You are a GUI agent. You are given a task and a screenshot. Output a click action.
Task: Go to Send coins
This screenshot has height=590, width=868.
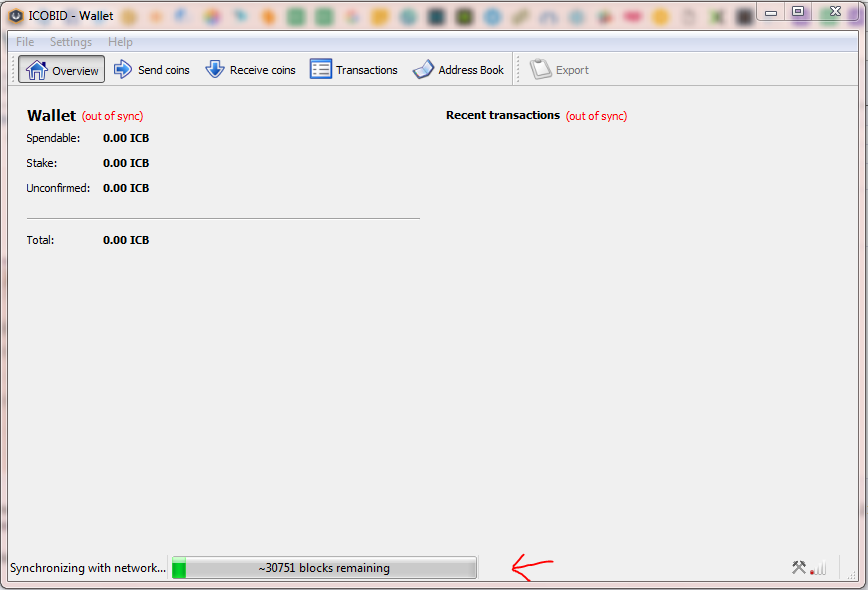(x=152, y=70)
